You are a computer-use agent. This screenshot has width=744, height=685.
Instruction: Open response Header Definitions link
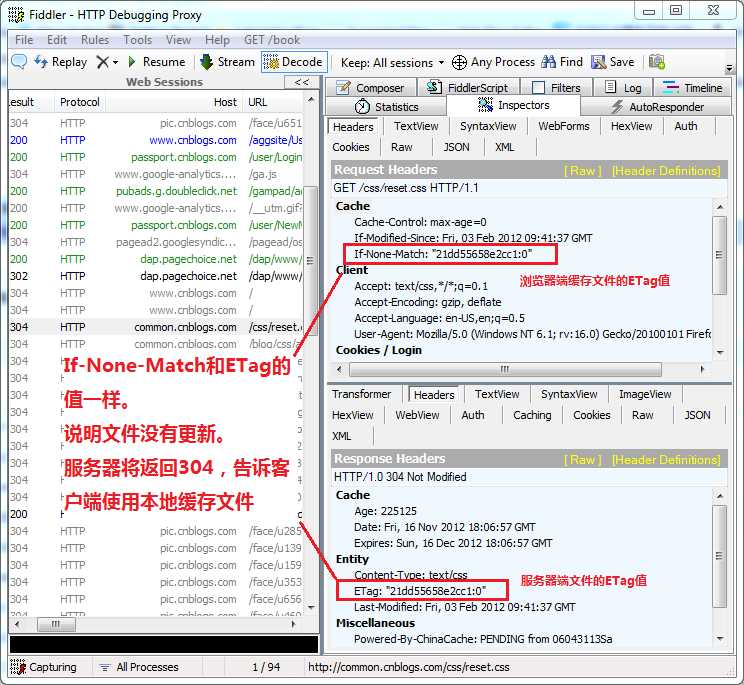pyautogui.click(x=666, y=460)
